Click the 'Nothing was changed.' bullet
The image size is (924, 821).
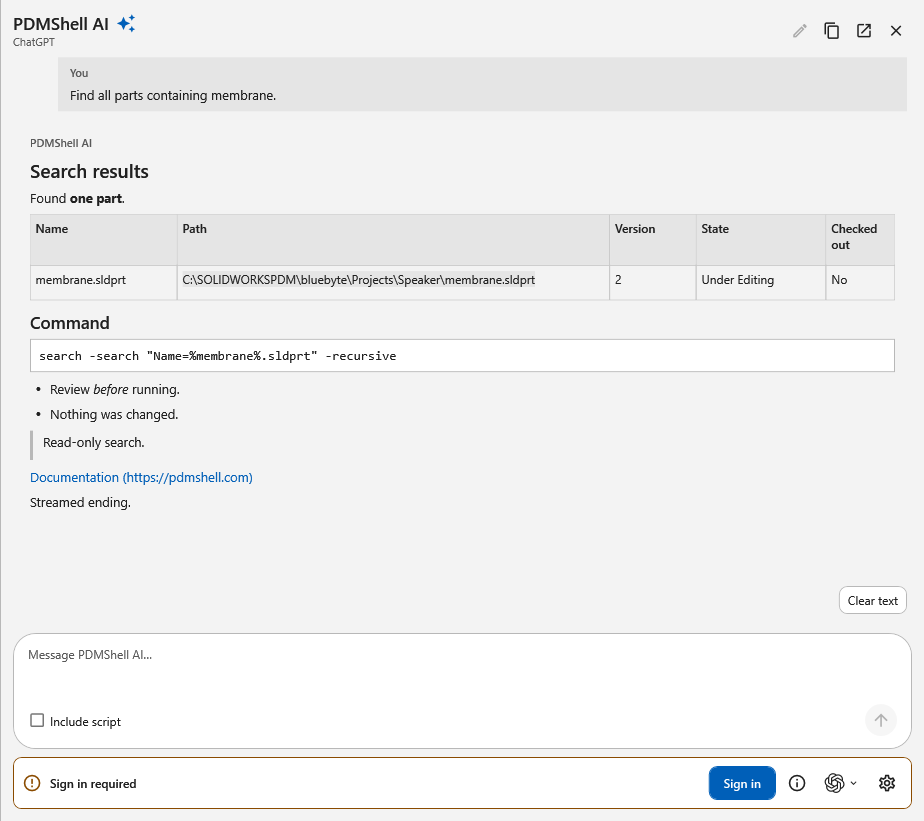tap(114, 415)
